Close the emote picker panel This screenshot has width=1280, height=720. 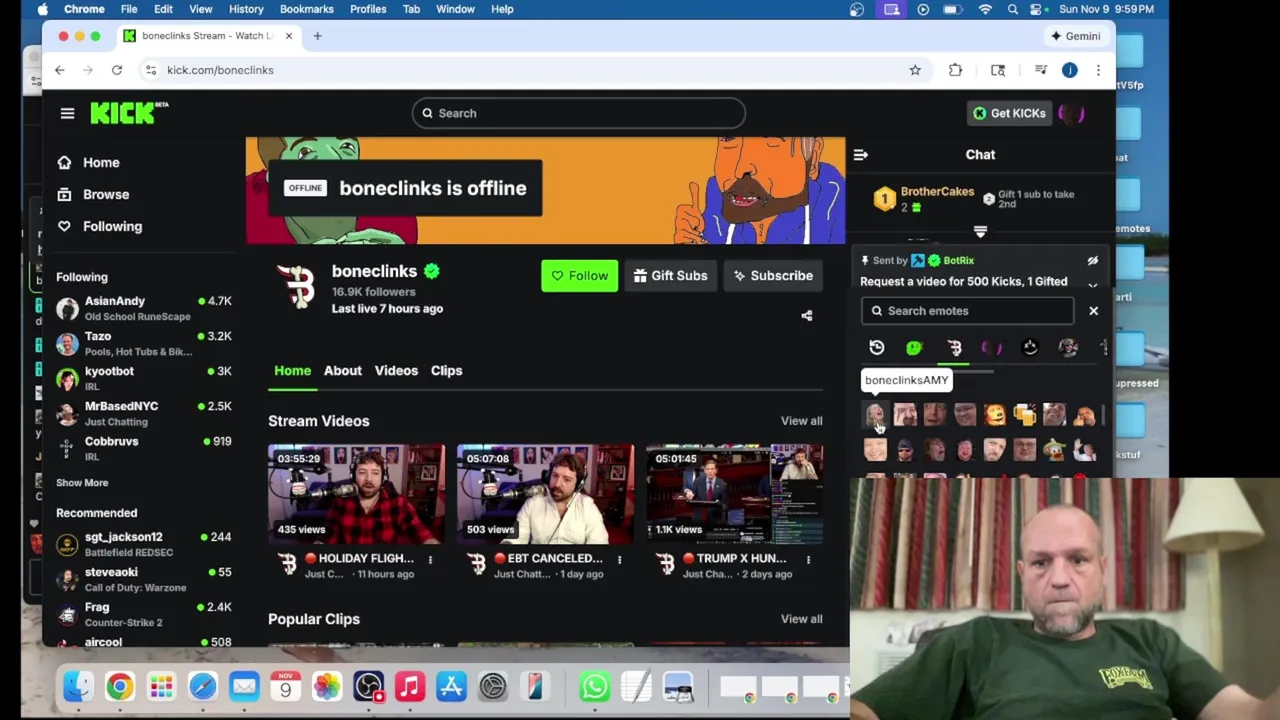coord(1093,311)
